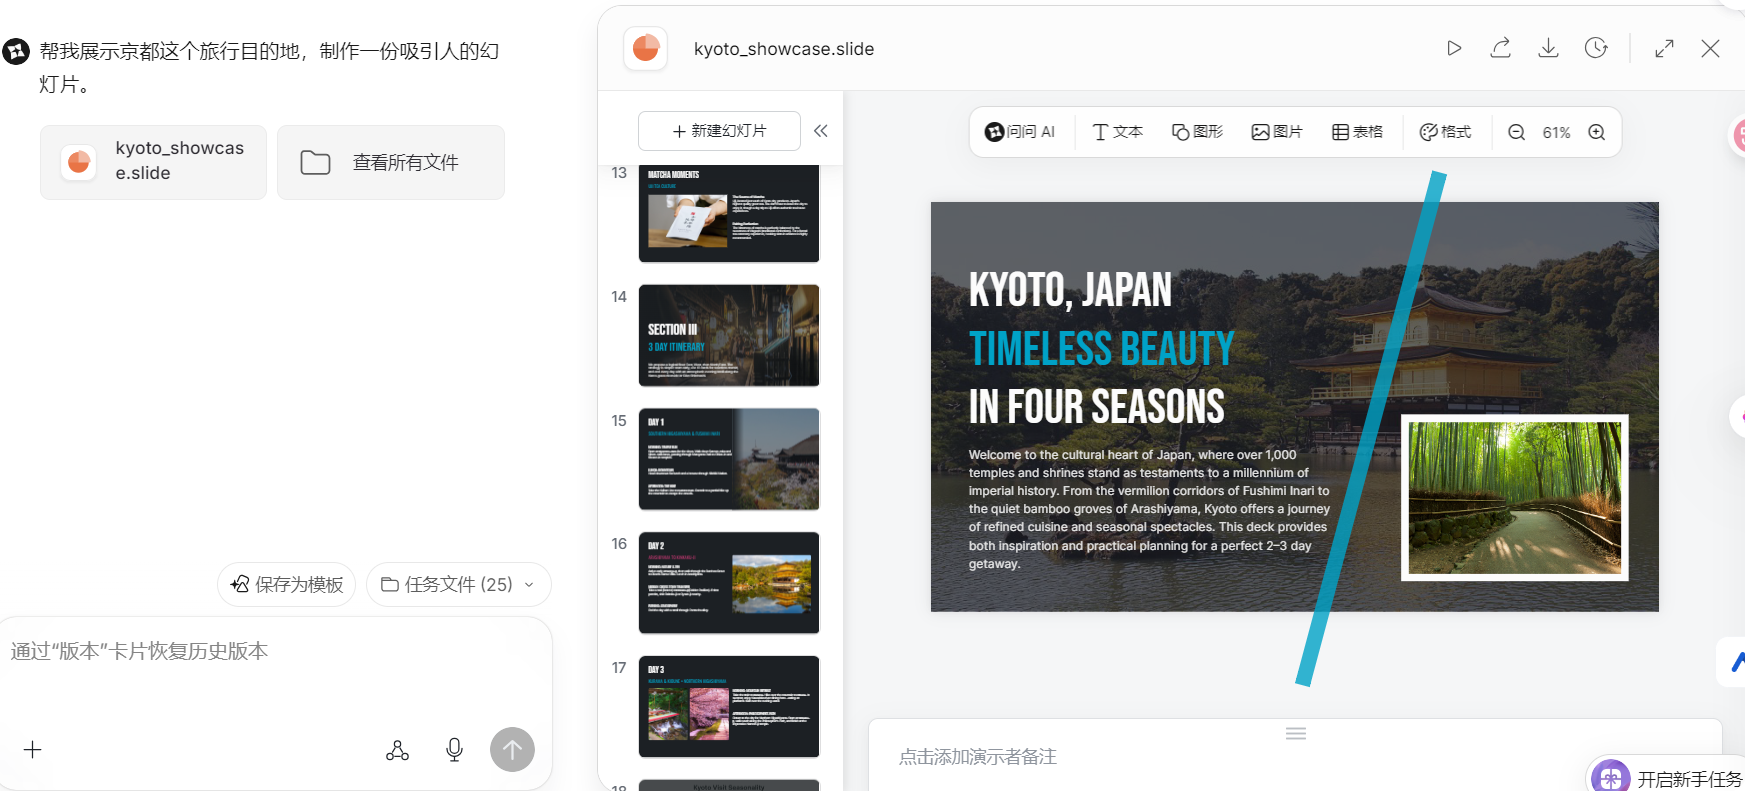Zoom out with the minus magnifier
This screenshot has height=791, width=1745.
tap(1516, 132)
